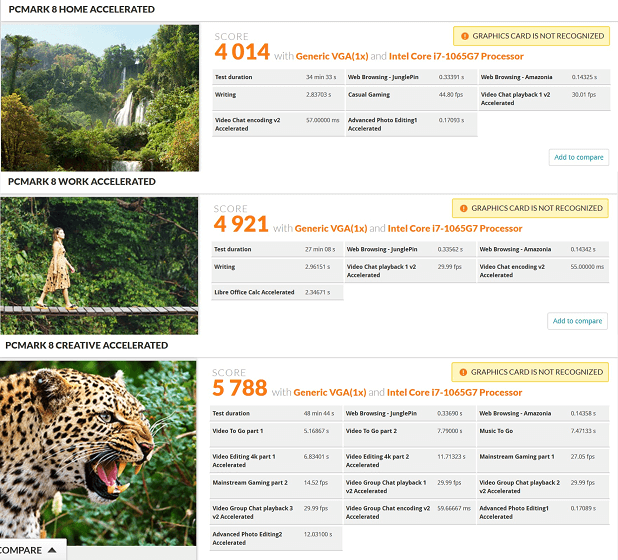This screenshot has height=560, width=618.
Task: Click the Casual Gaming 44.80 fps row
Action: pos(411,99)
